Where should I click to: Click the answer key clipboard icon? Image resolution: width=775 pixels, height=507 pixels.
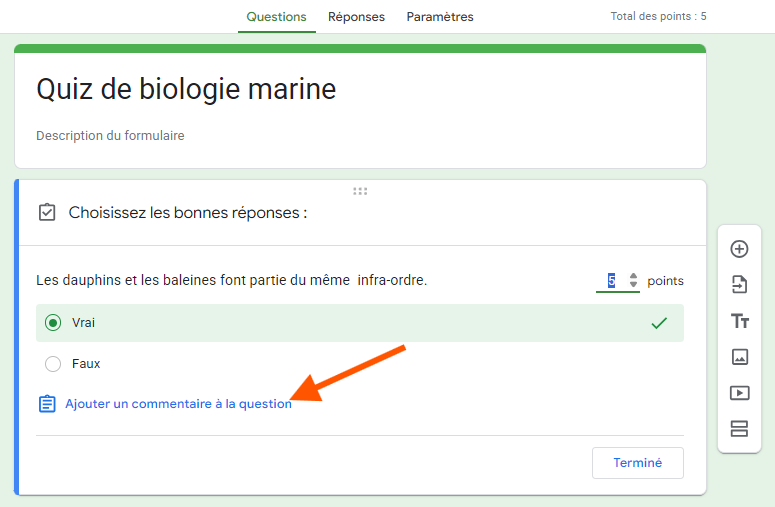click(x=47, y=213)
